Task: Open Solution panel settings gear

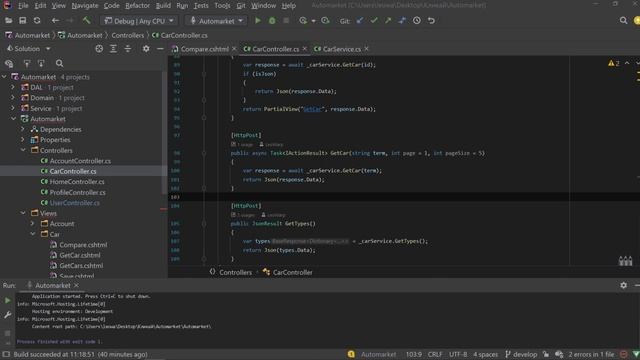Action: [x=146, y=49]
